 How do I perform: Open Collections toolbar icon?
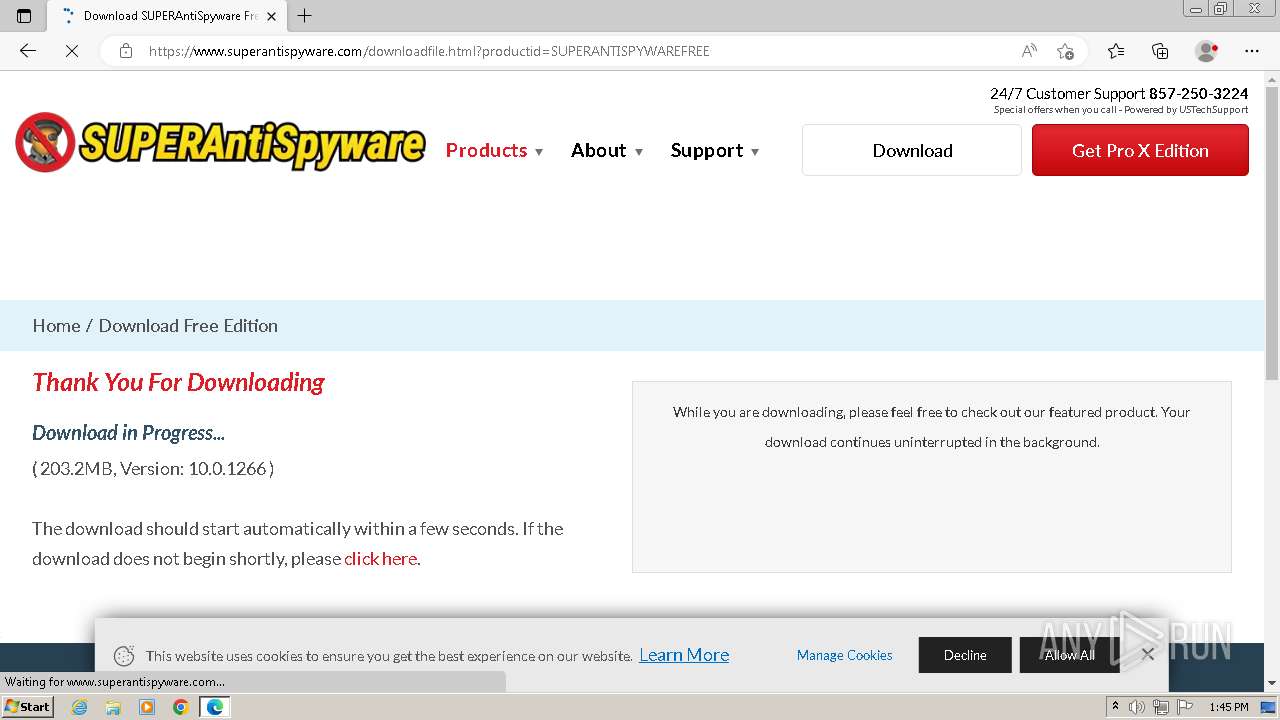coord(1160,51)
